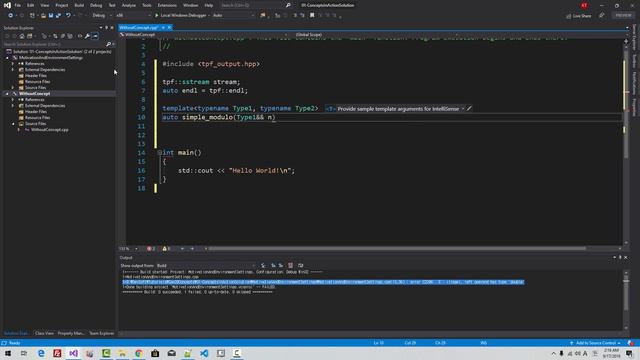
Task: Switch to the WithoutConcept.cpp editor tab
Action: pos(138,27)
